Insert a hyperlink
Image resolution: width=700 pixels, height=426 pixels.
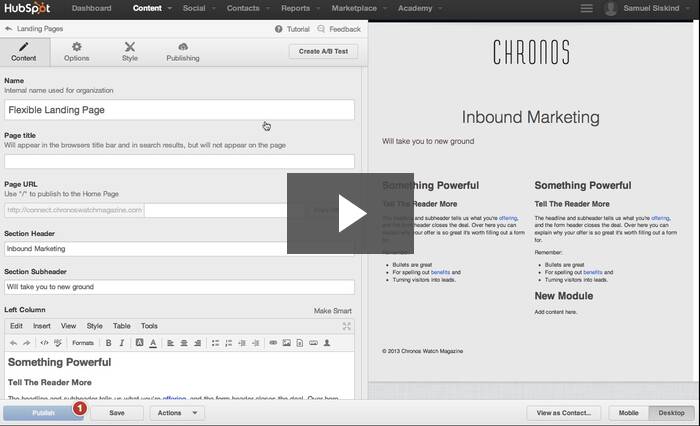[273, 343]
